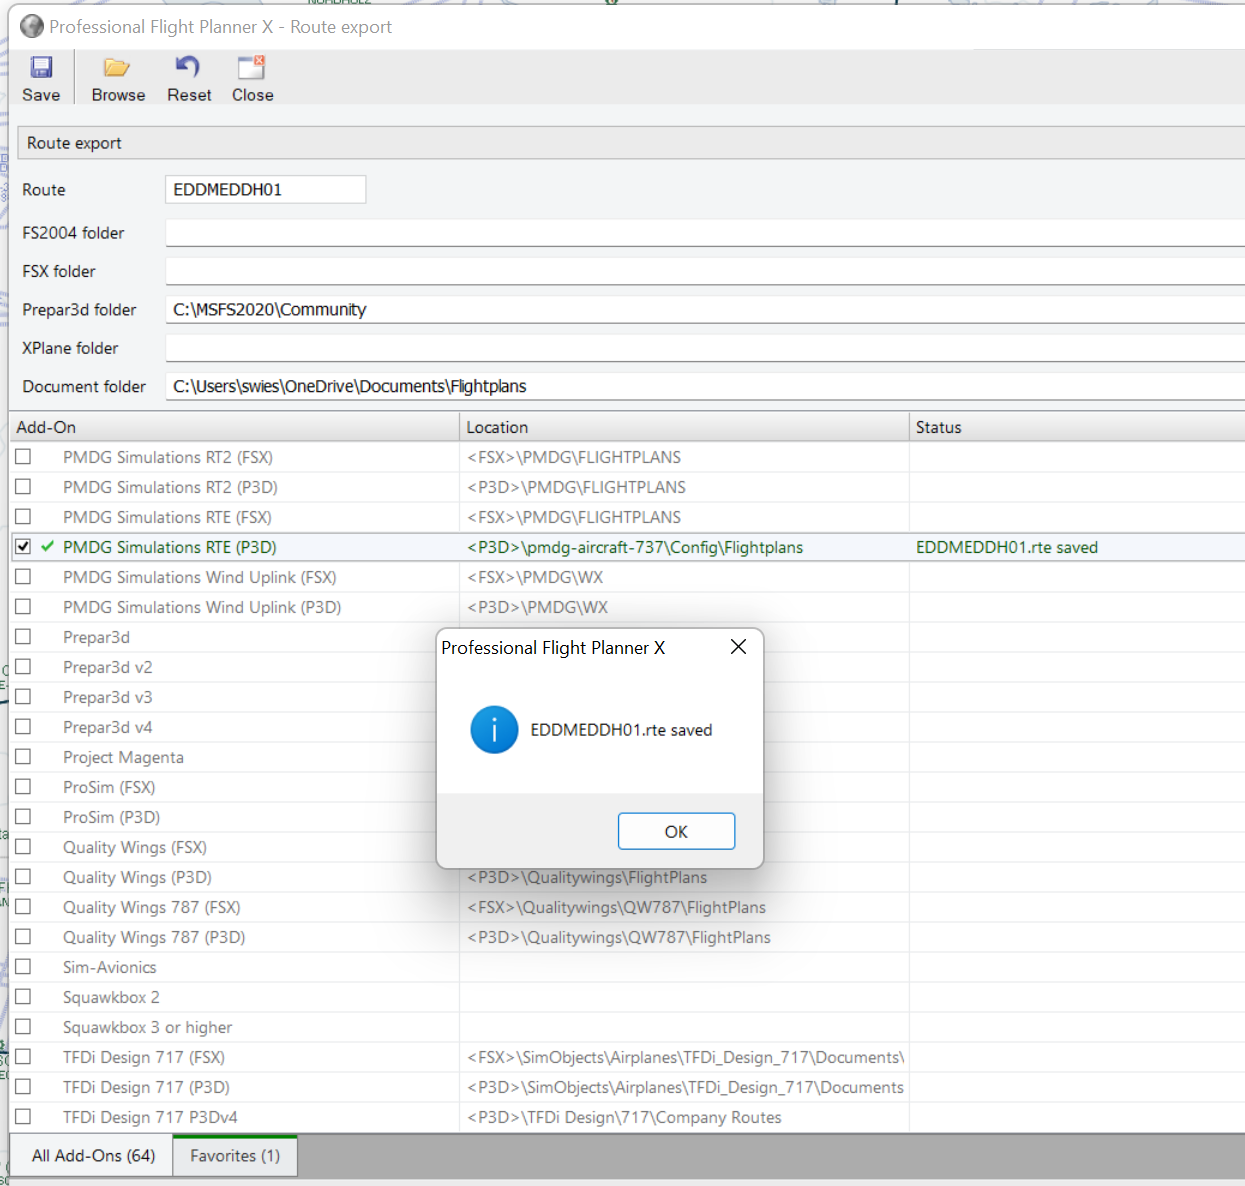Tick the TFDi Design 717 P3Dv4 checkbox
Screen dimensions: 1245x1186
[23, 1117]
